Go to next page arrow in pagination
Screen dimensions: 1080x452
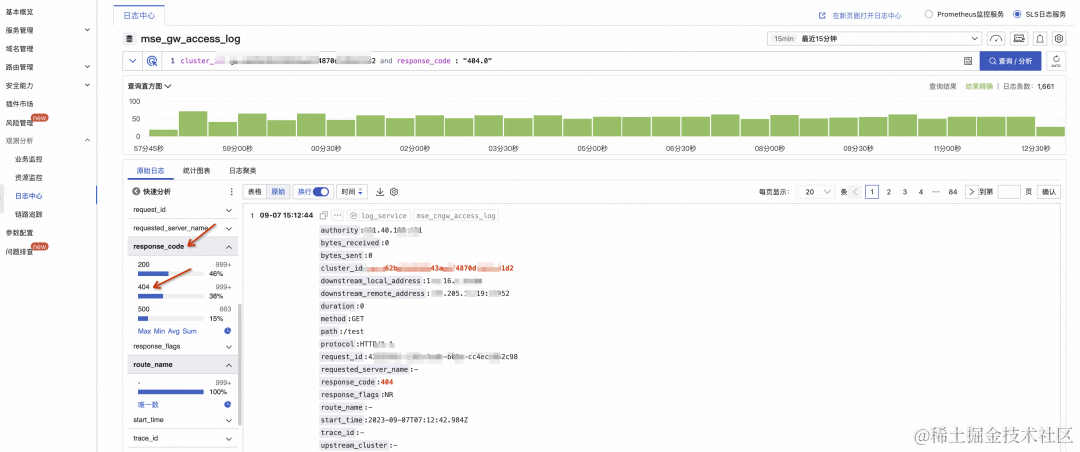point(971,192)
